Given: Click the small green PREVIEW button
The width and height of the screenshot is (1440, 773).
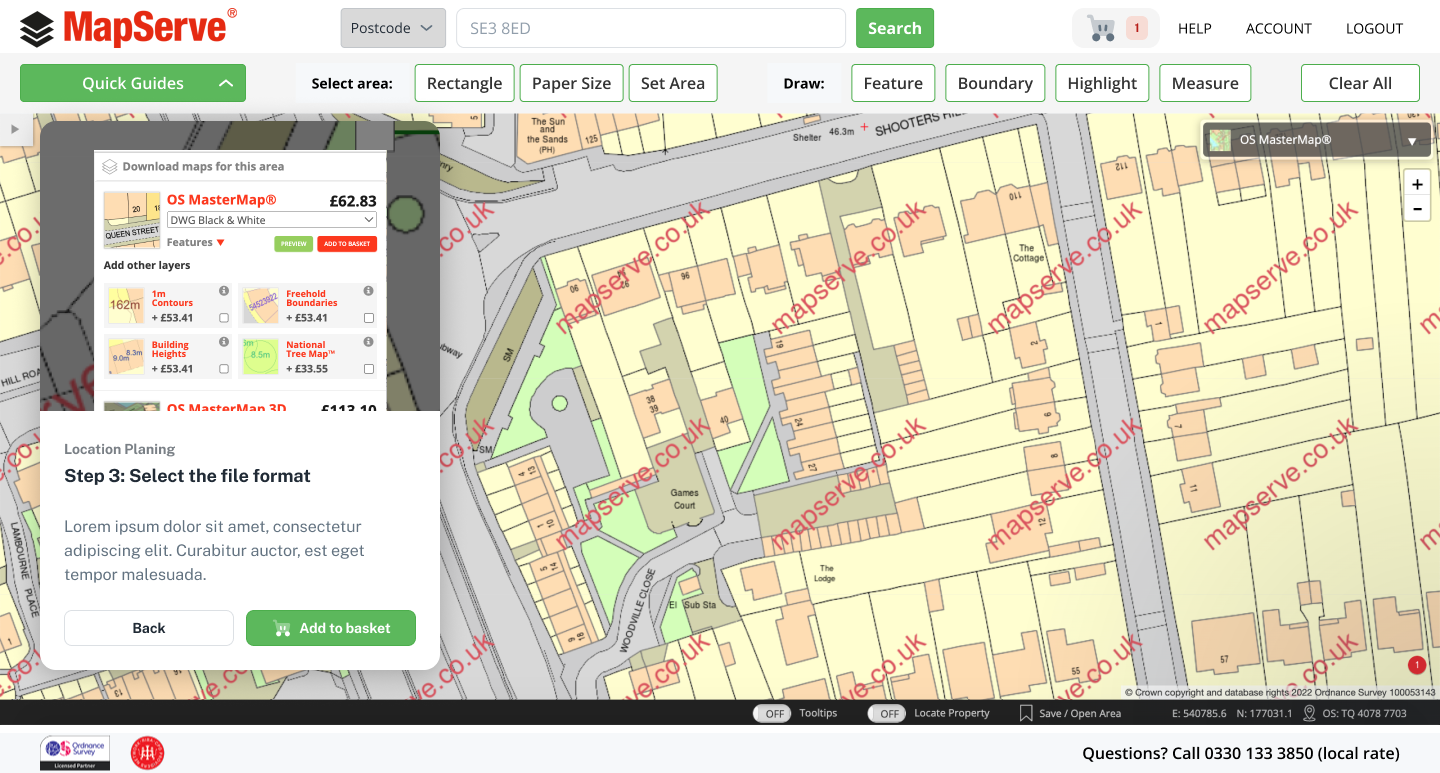Looking at the screenshot, I should point(294,244).
